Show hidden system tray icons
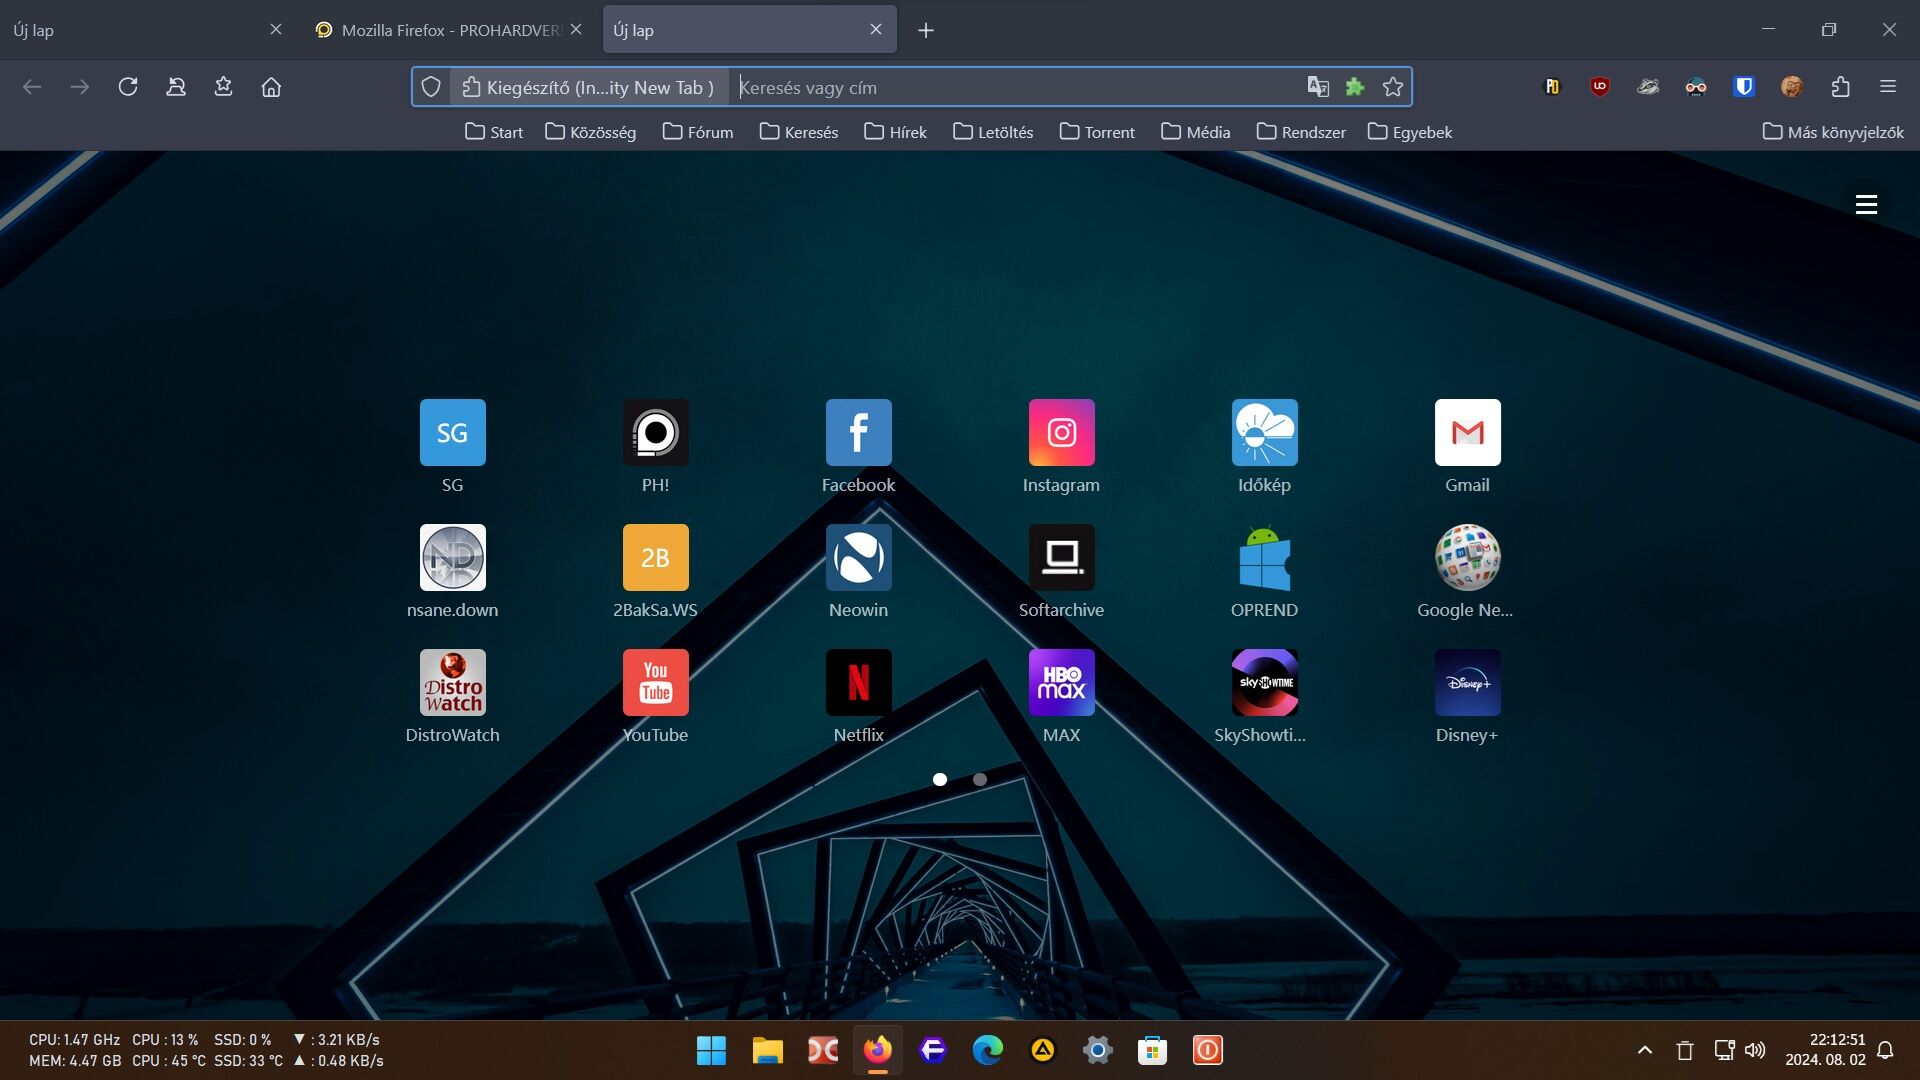 coord(1645,1050)
